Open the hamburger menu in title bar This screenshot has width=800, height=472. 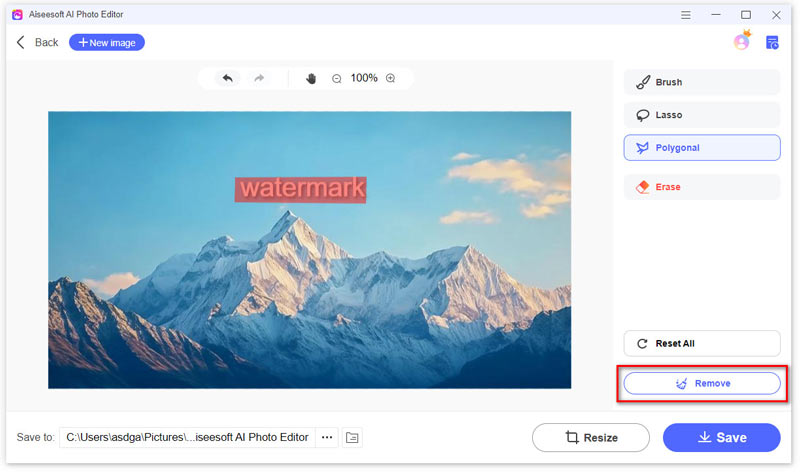click(686, 15)
